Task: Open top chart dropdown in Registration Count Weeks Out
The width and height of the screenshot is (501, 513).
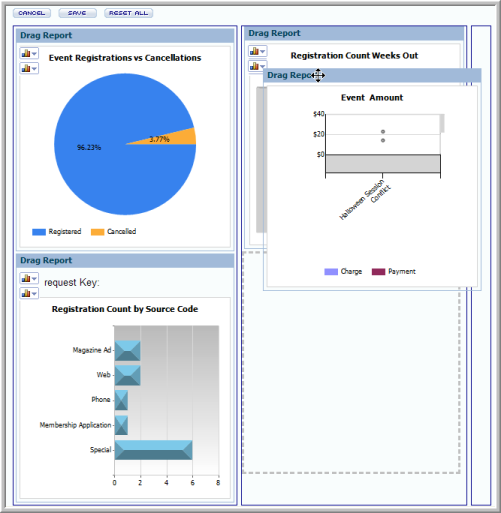Action: point(258,51)
